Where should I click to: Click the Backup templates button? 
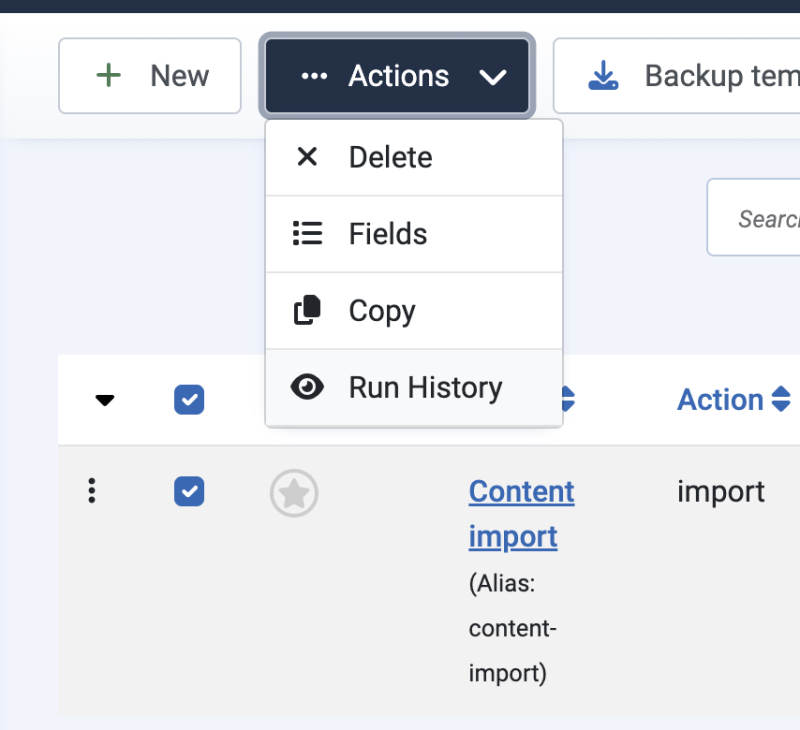point(677,75)
